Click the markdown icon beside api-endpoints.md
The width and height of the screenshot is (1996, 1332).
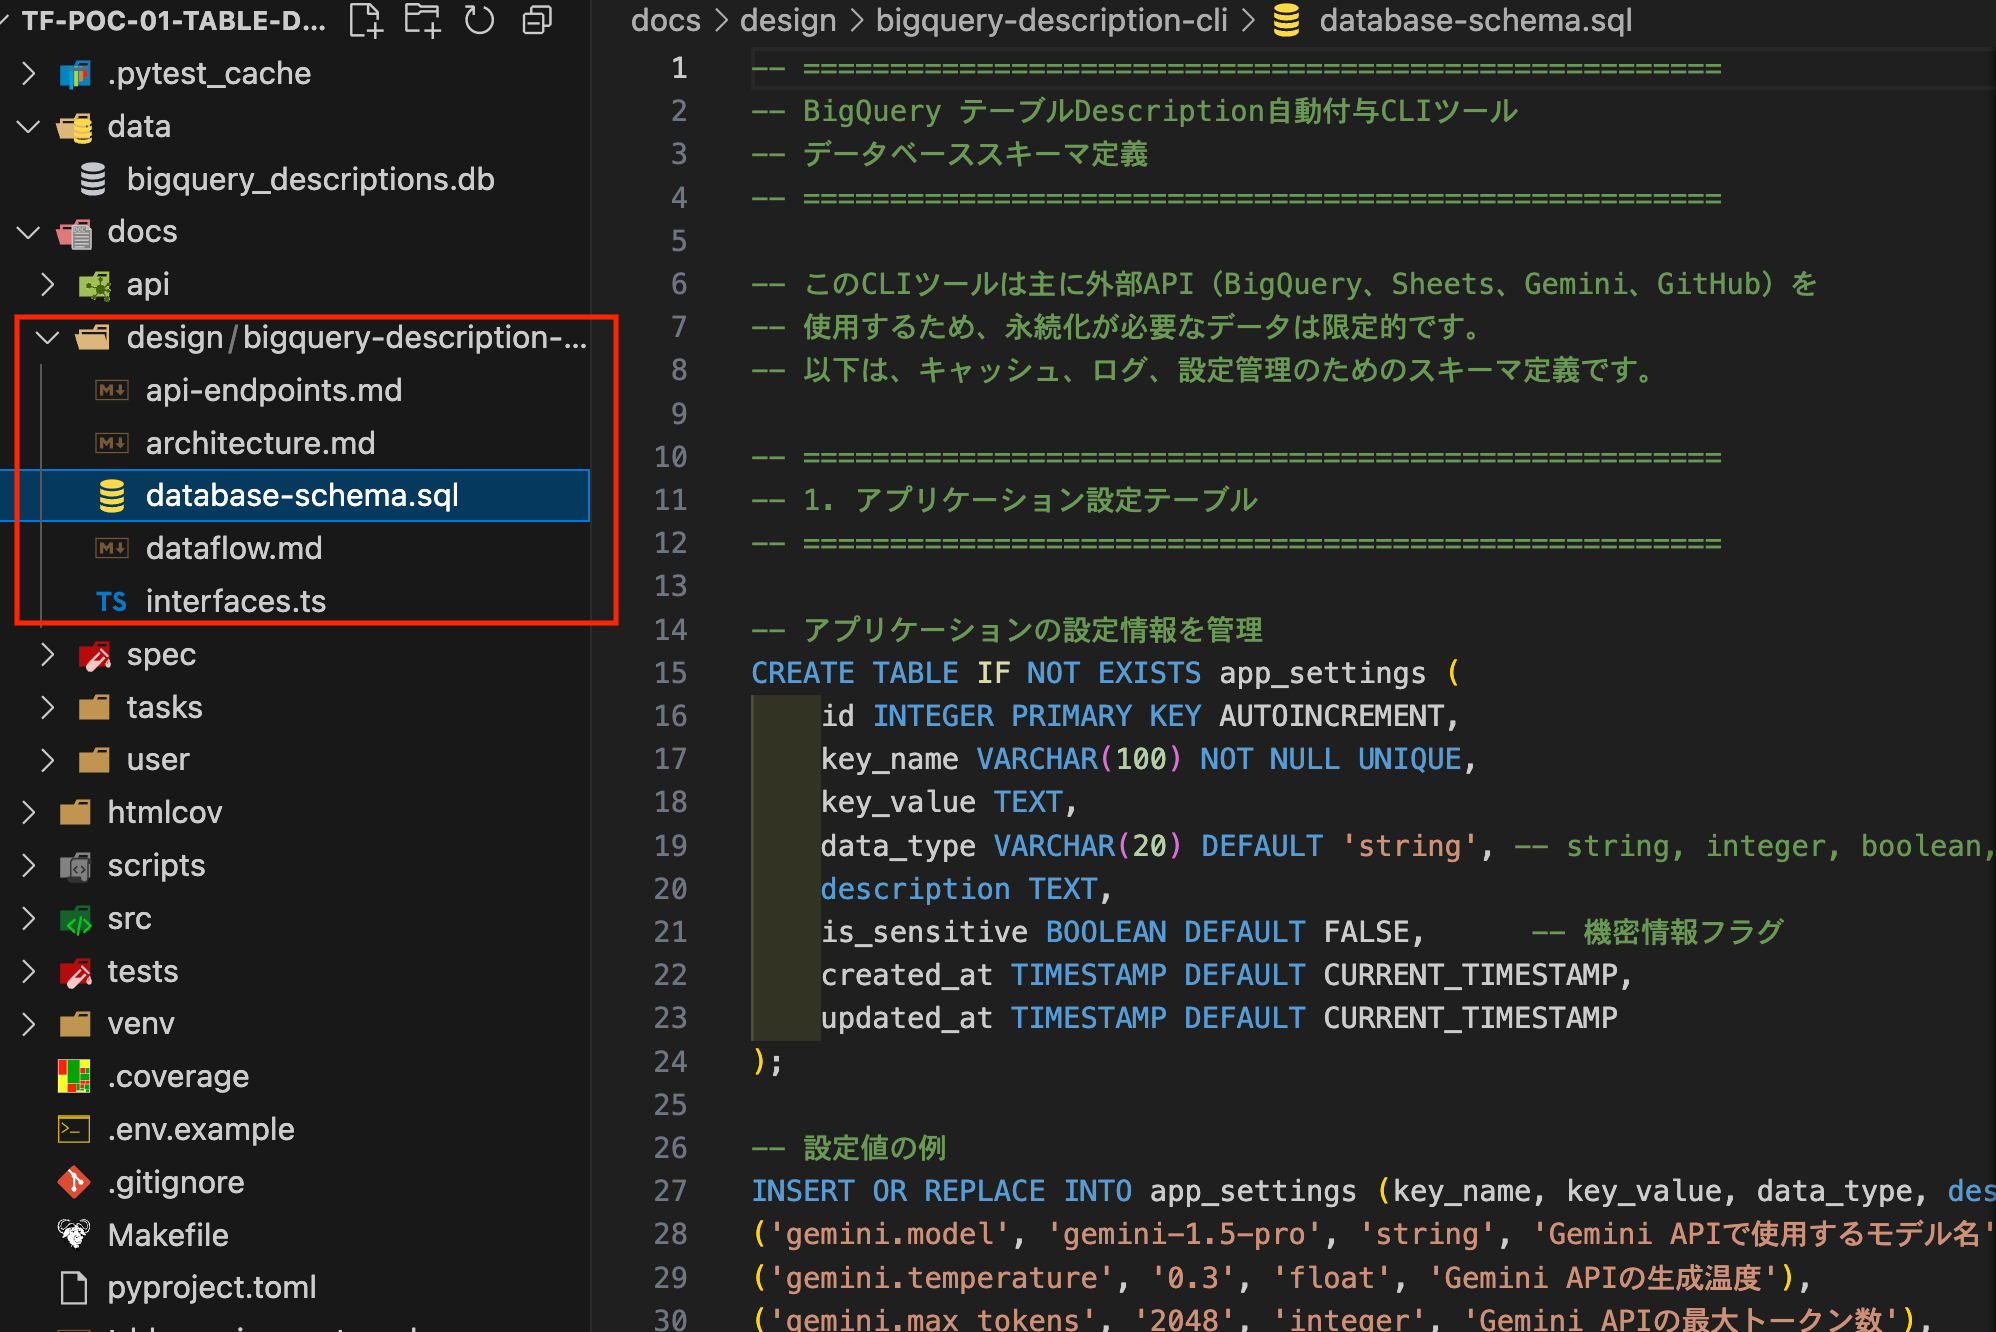(x=112, y=390)
